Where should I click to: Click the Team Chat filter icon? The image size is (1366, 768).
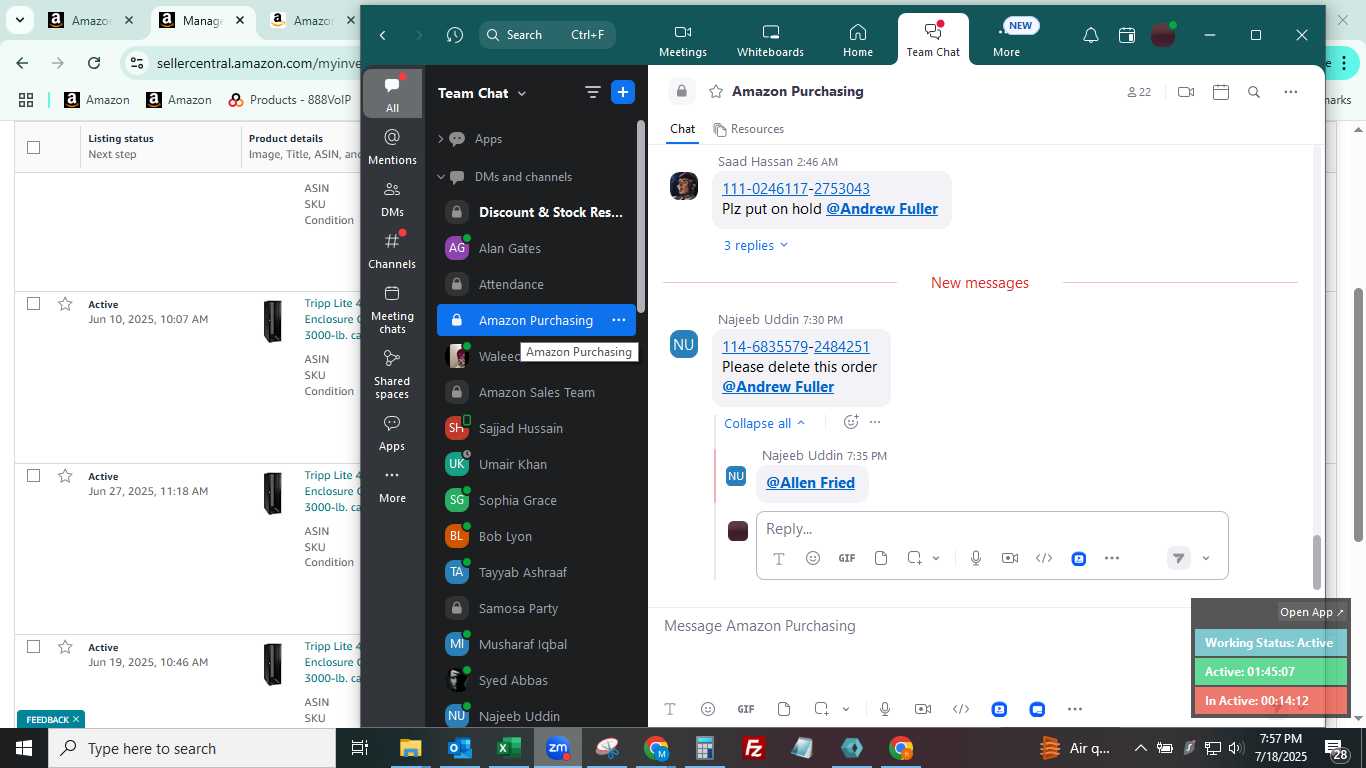(592, 93)
